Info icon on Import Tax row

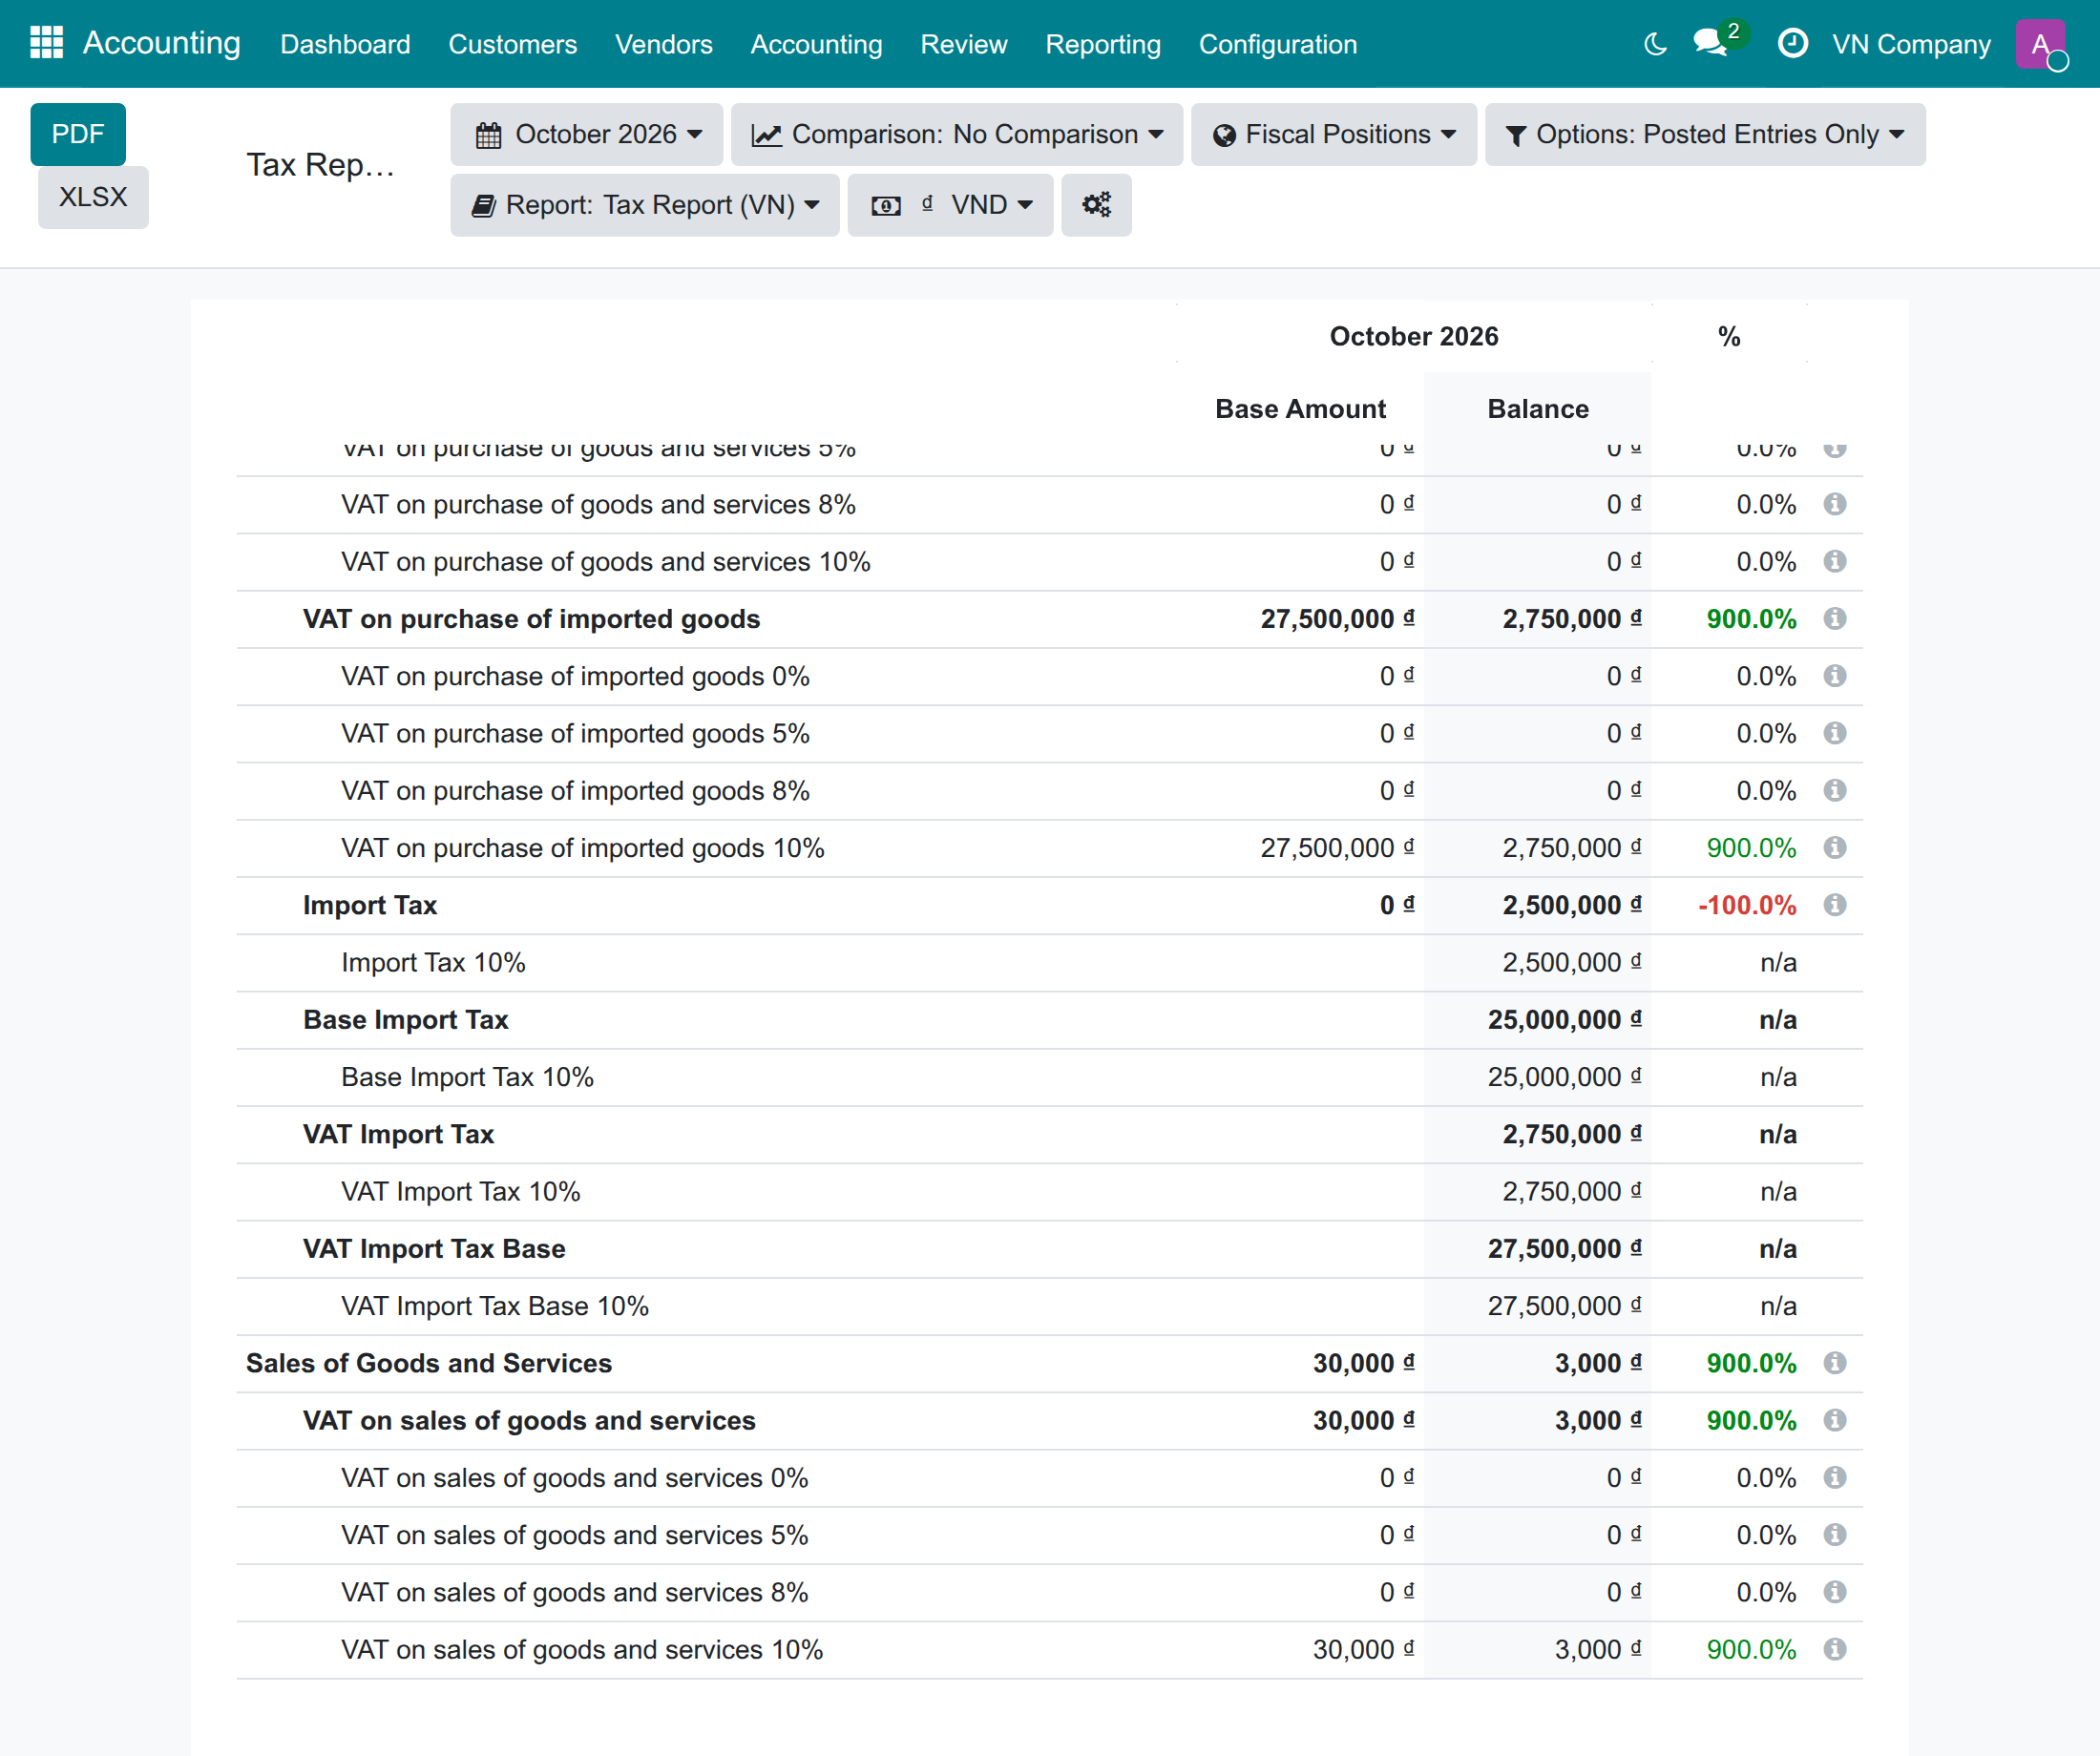(1834, 905)
